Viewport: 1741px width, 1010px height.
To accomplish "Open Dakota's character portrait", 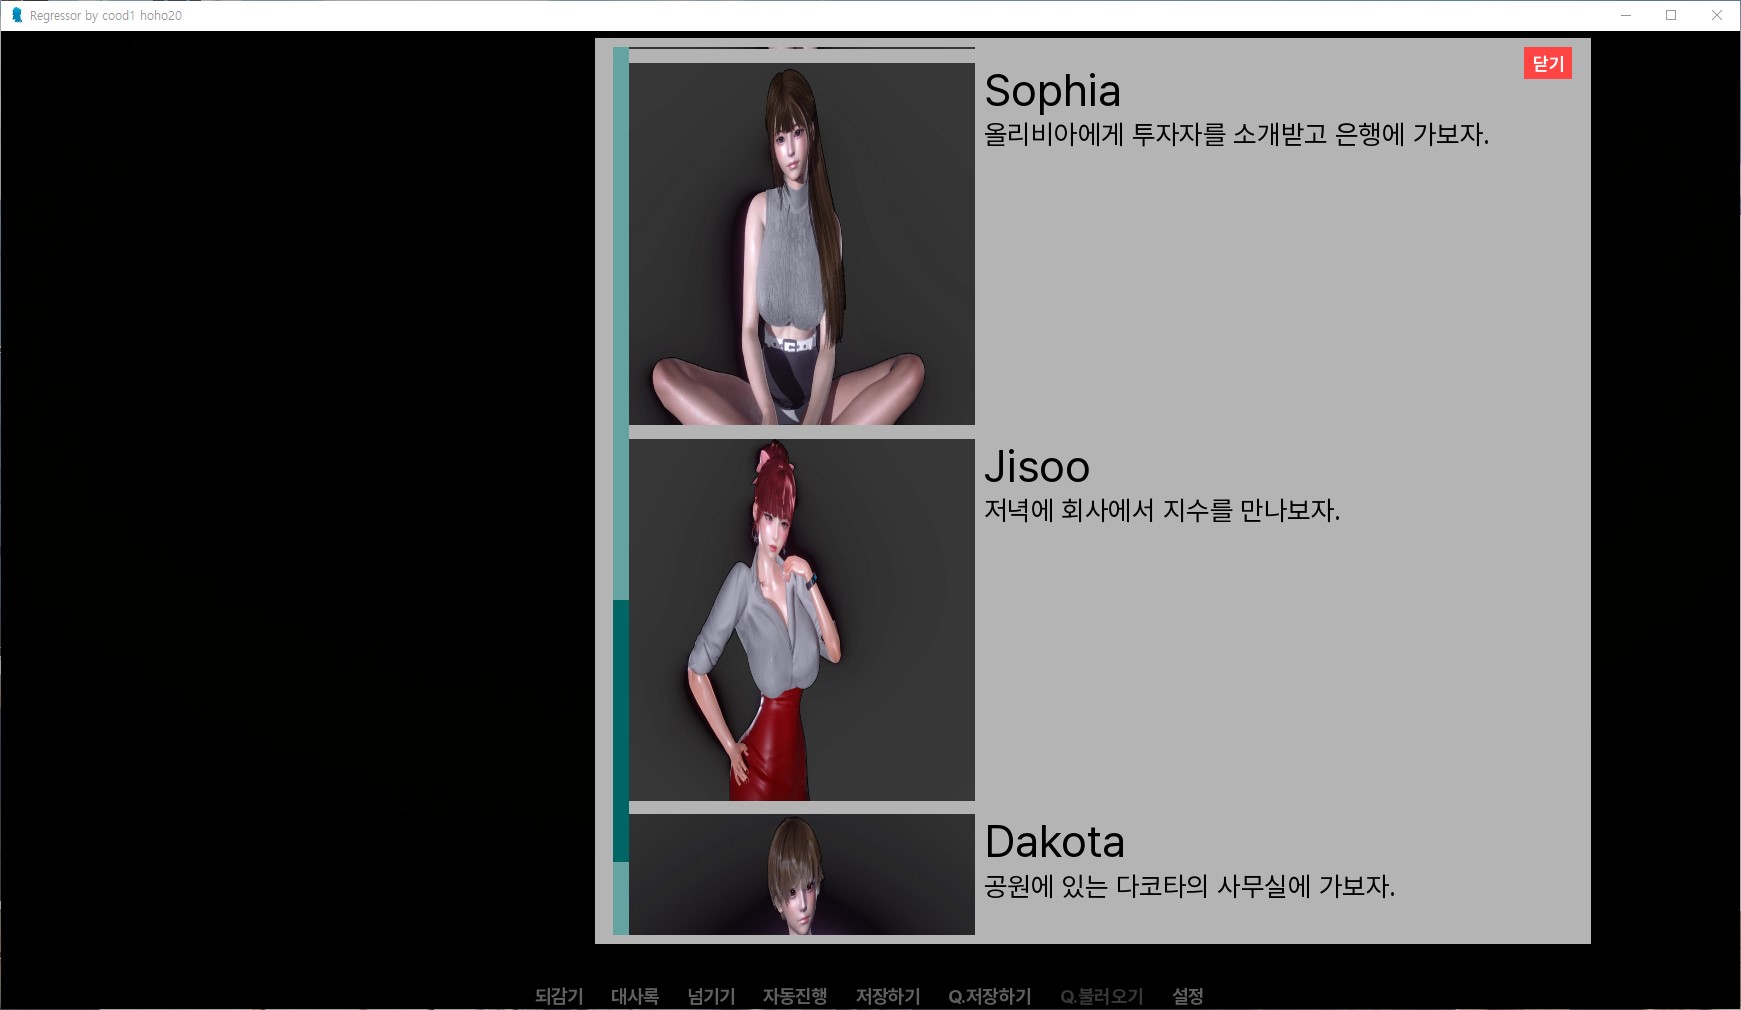I will tap(801, 874).
